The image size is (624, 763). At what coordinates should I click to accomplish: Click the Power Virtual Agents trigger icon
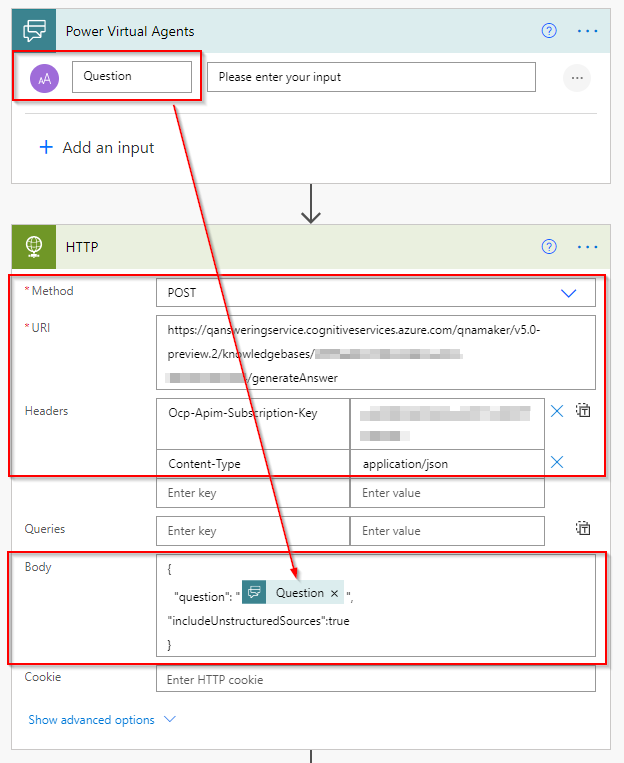pos(35,30)
